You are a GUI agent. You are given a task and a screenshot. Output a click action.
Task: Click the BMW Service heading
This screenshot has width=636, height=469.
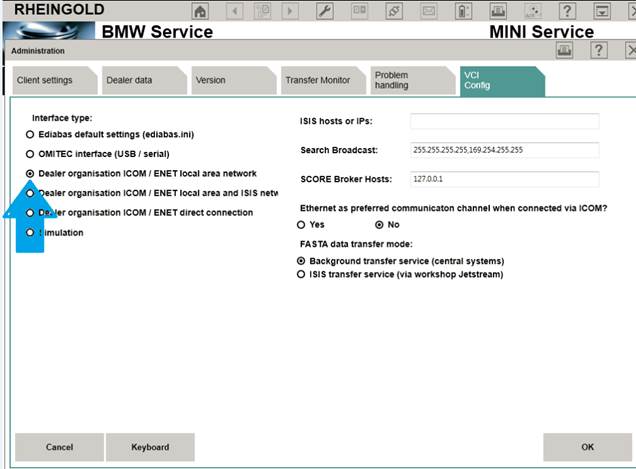click(x=157, y=32)
